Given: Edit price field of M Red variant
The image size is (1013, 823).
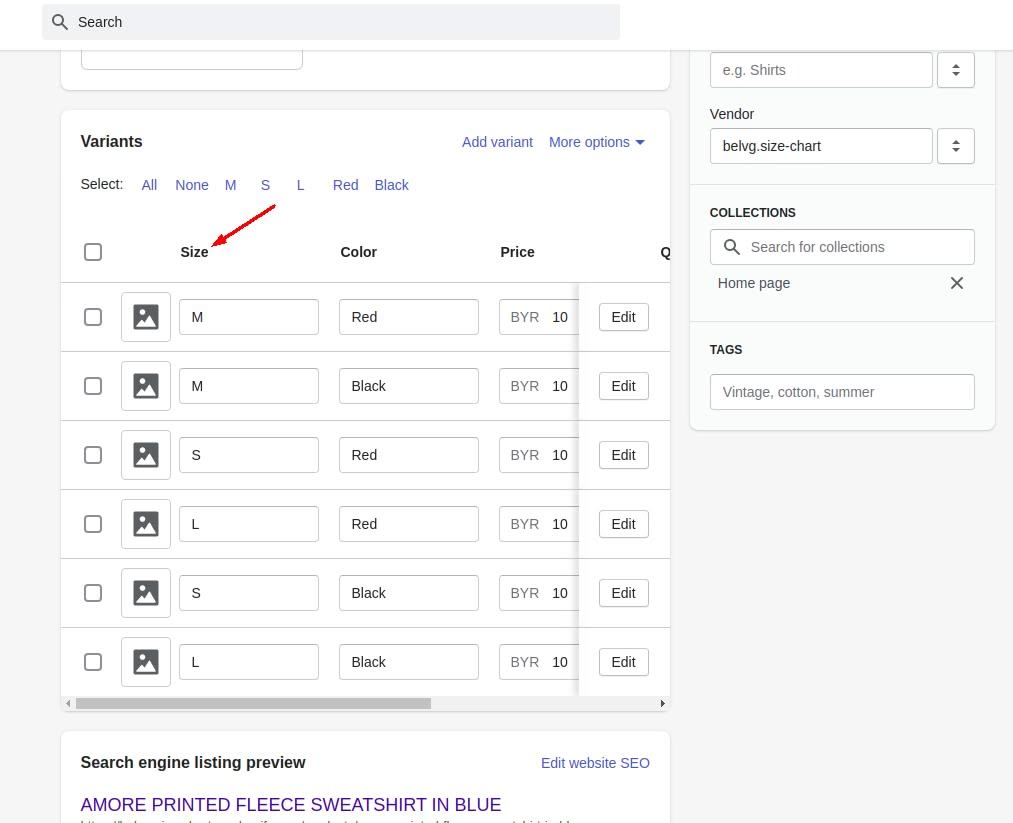Looking at the screenshot, I should [539, 317].
